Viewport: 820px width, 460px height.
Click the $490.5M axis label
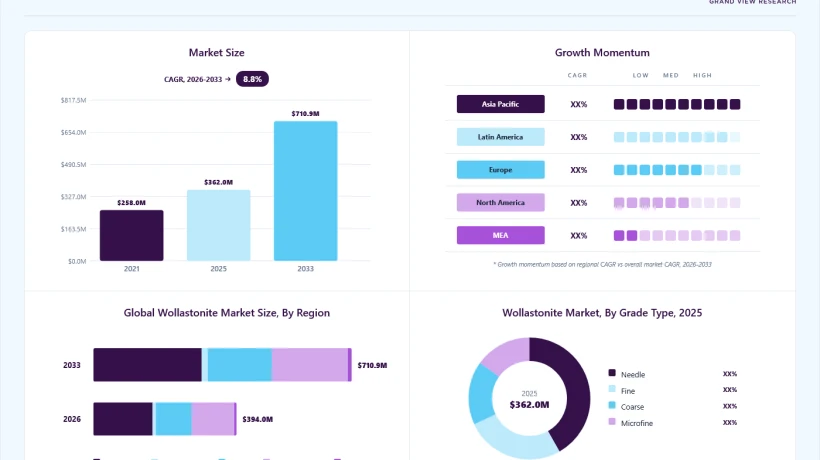click(73, 165)
